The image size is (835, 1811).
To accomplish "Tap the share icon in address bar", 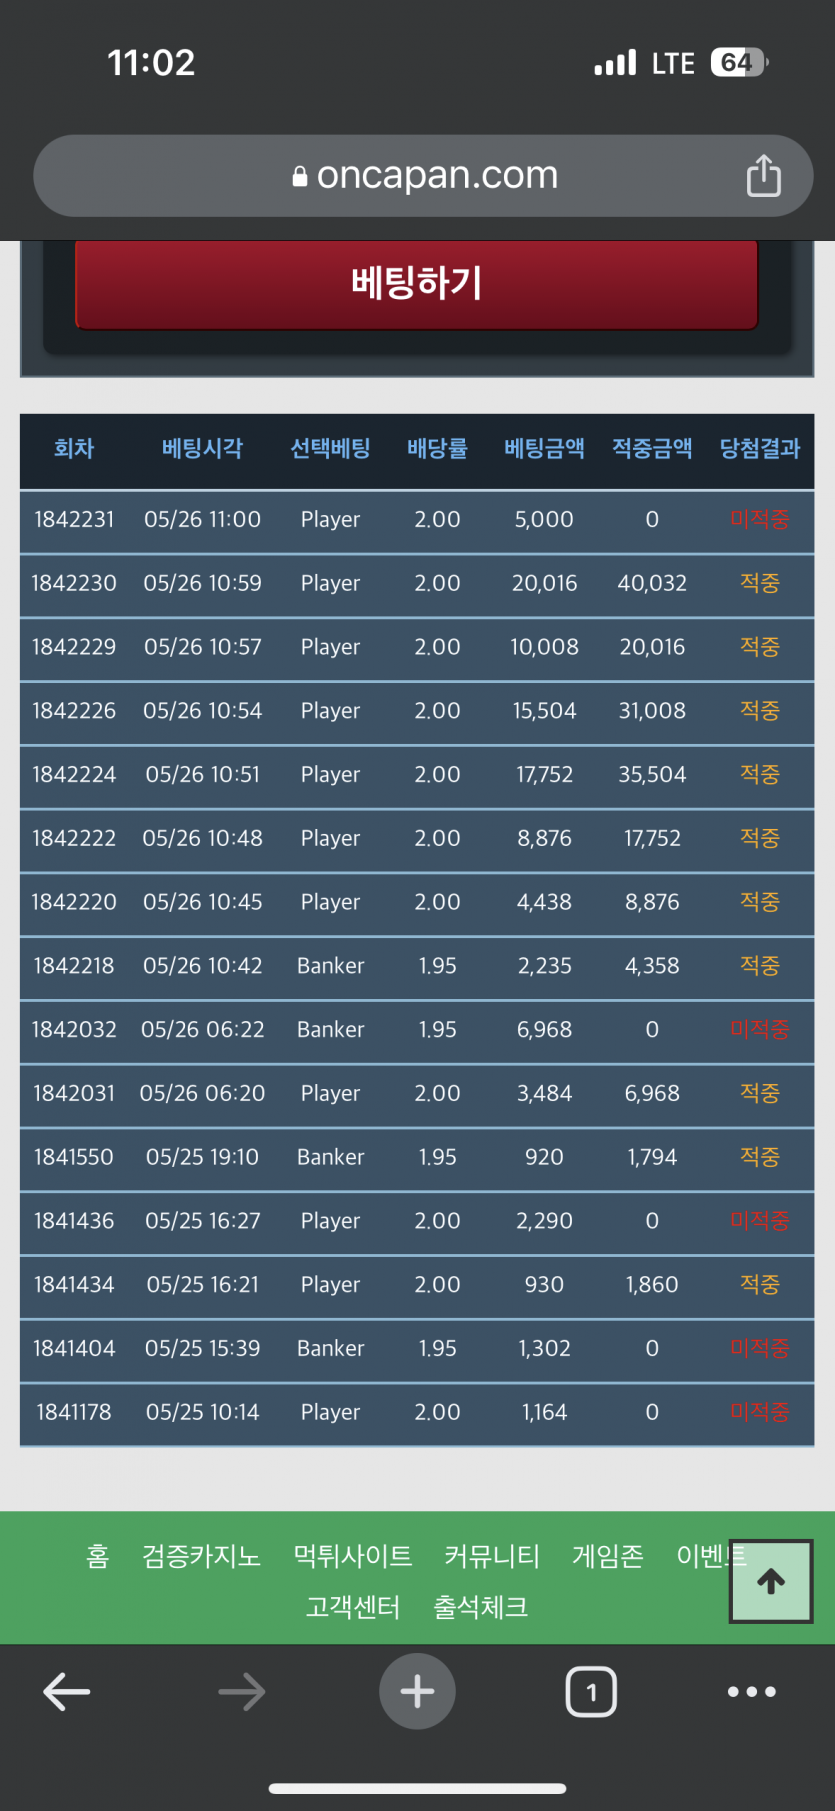I will click(x=763, y=176).
